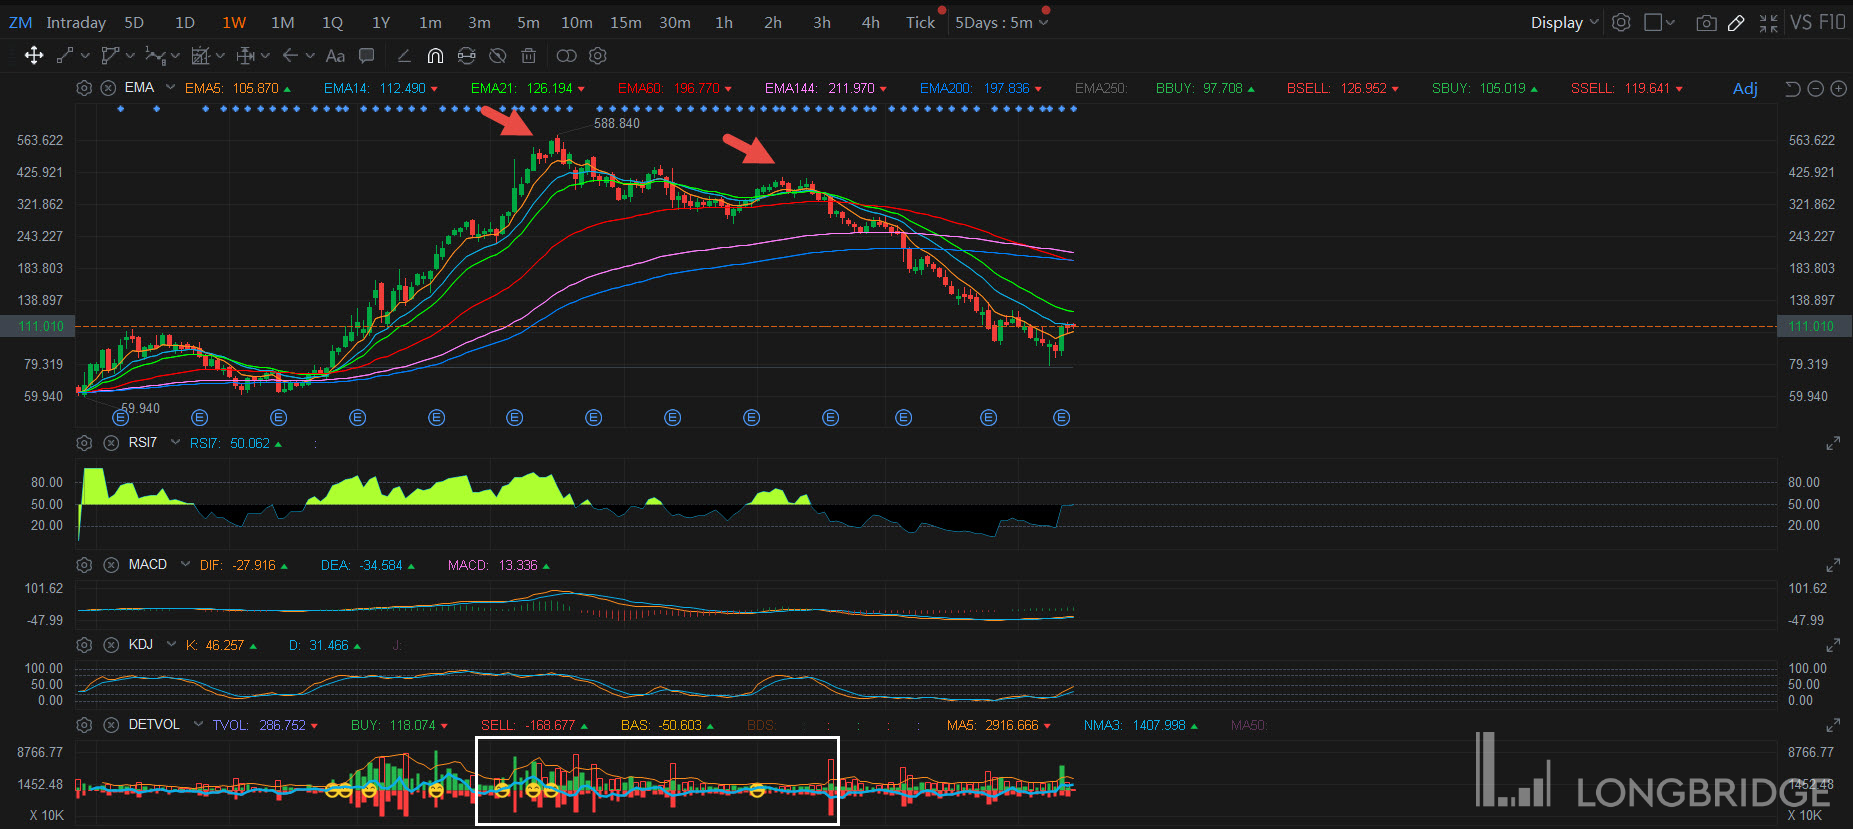Click the text annotation tool 'Aa'
This screenshot has width=1853, height=829.
(336, 56)
